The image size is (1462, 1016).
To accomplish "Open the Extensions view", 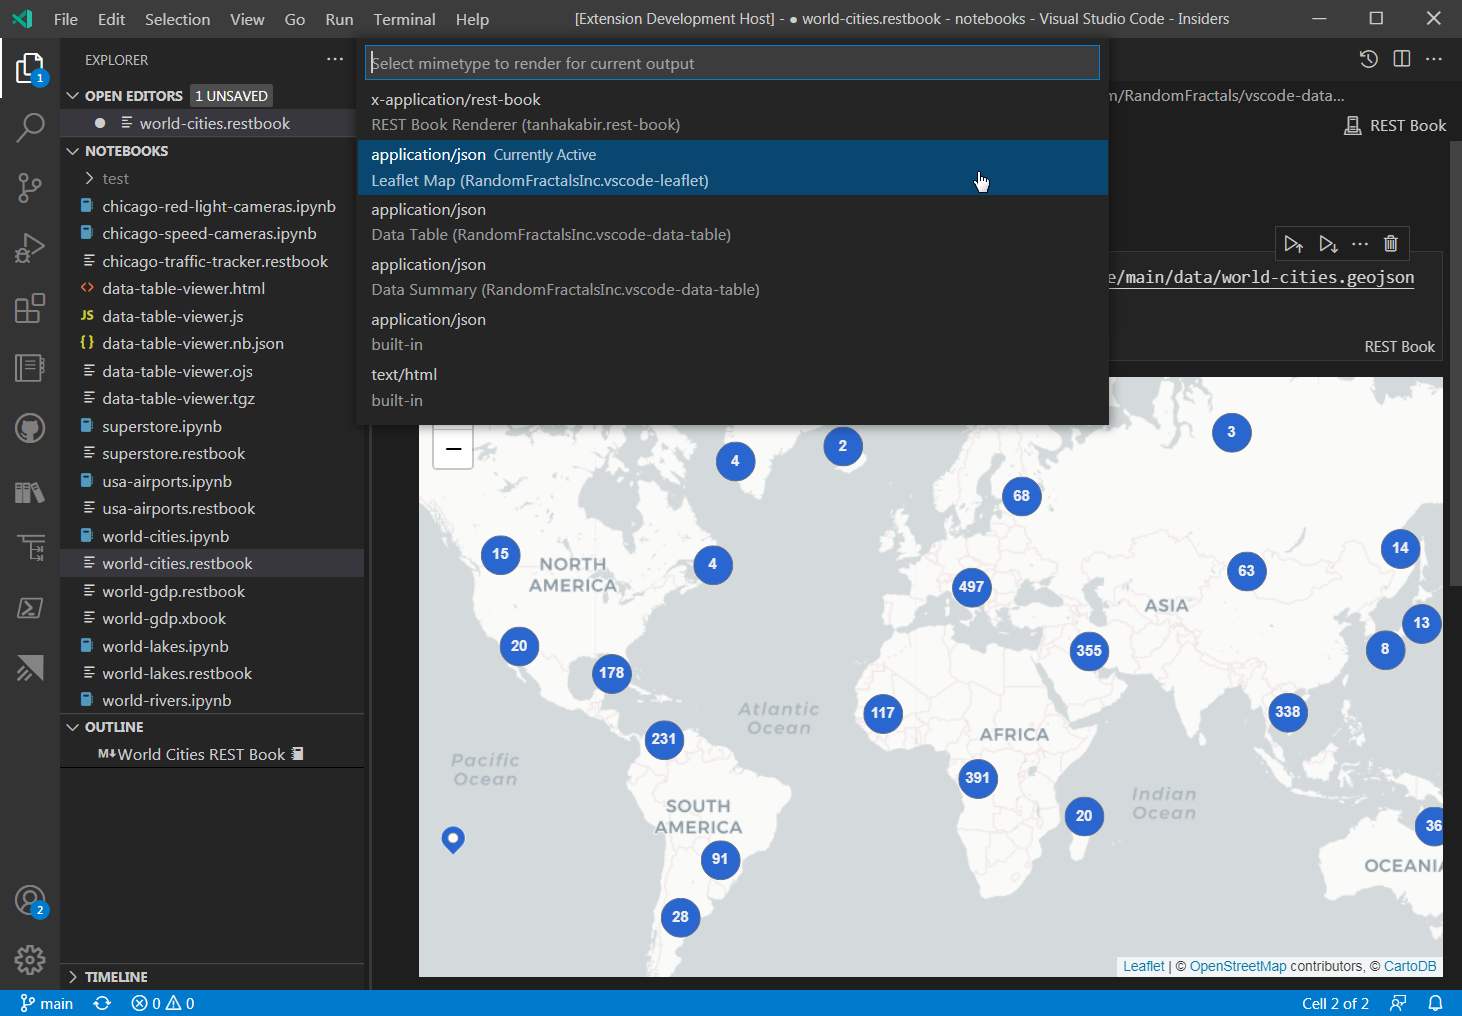I will click(30, 308).
